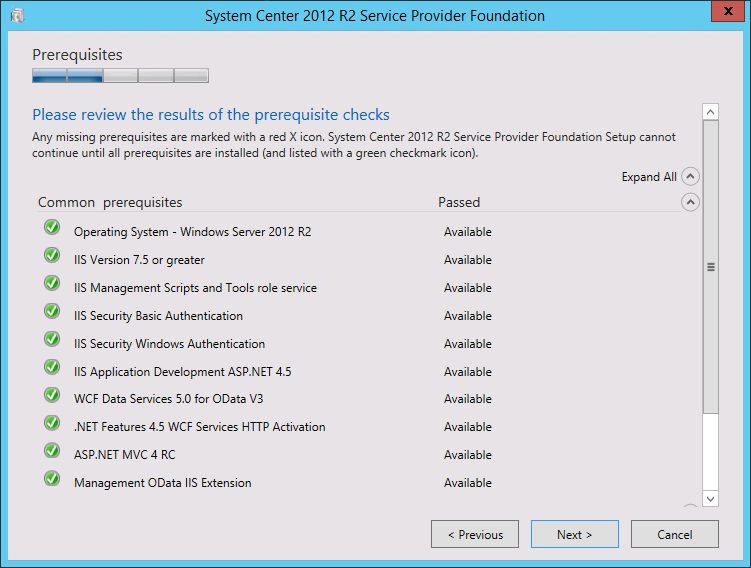Click 'Please review the results' heading
This screenshot has height=568, width=751.
[x=211, y=115]
